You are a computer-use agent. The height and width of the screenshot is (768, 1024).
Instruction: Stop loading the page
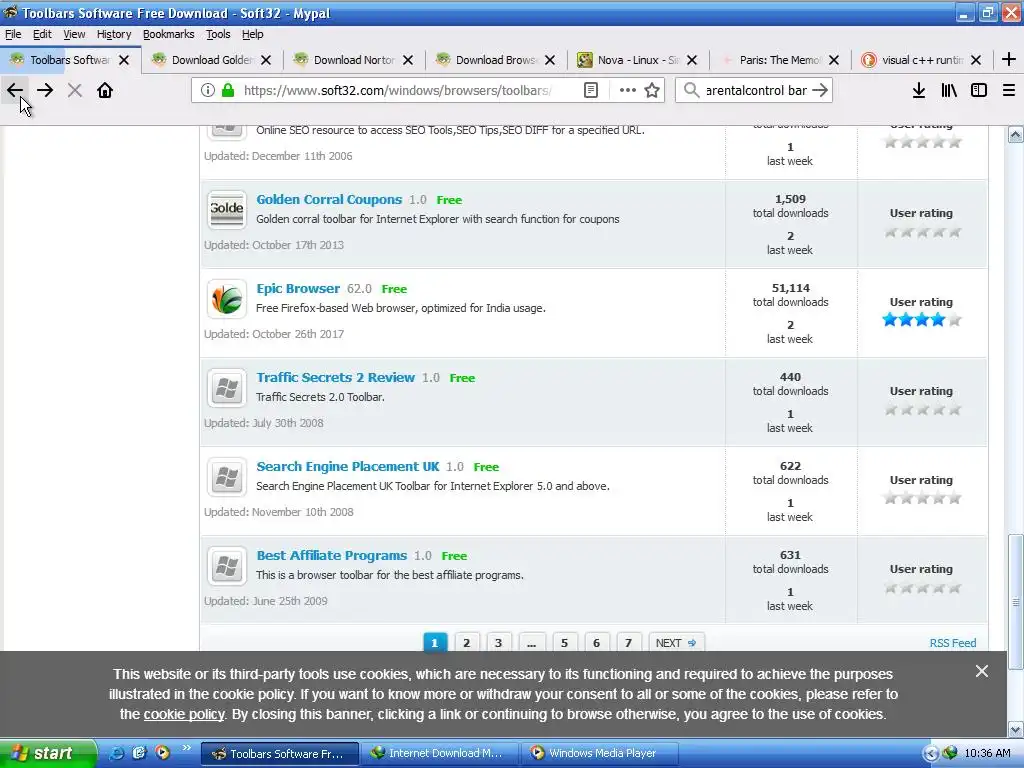click(x=75, y=90)
